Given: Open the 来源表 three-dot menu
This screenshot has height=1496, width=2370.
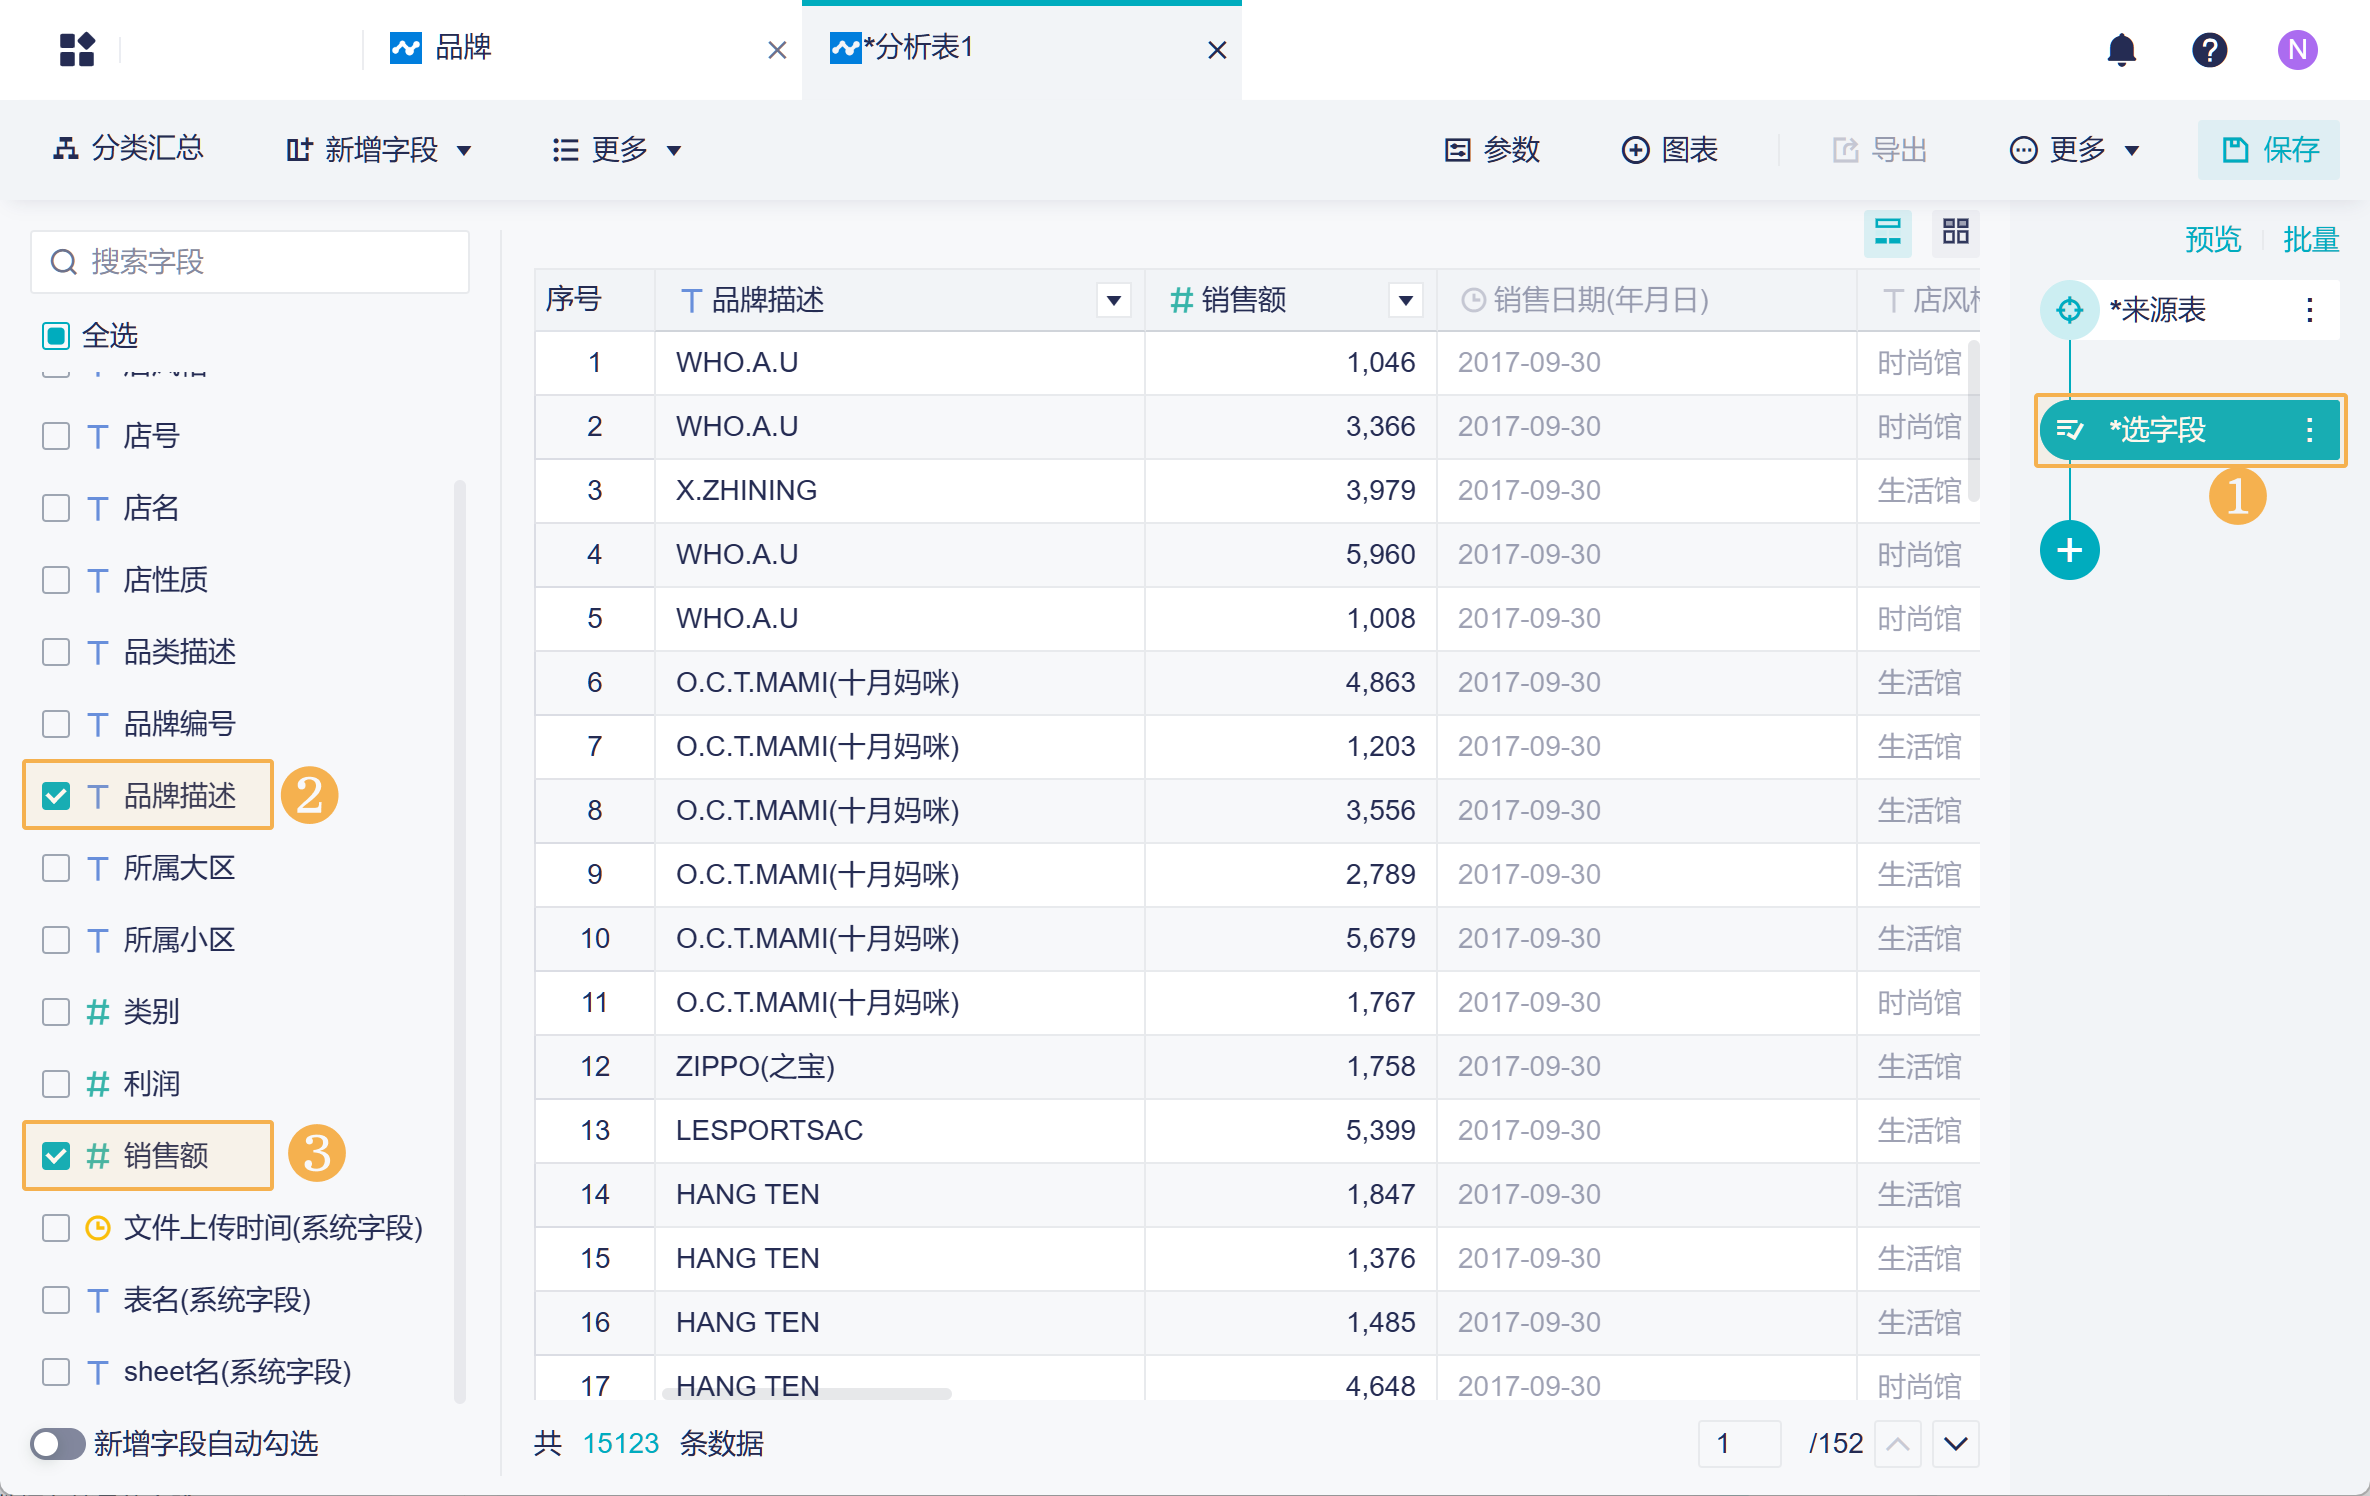Looking at the screenshot, I should 2309,310.
